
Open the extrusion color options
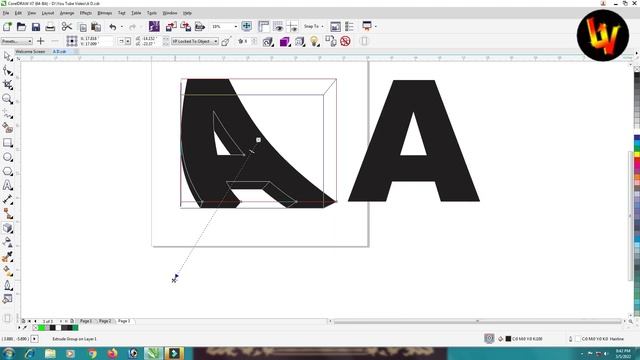[284, 41]
